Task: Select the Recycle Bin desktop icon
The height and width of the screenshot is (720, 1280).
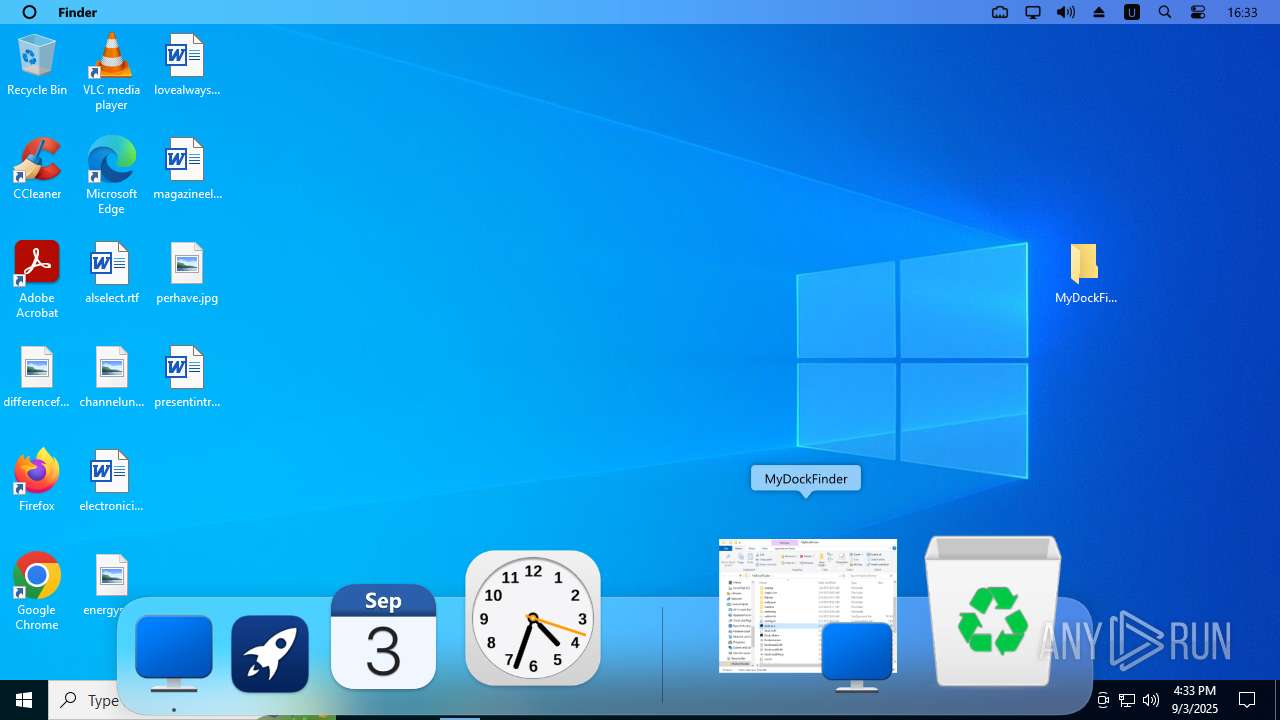Action: coord(37,65)
